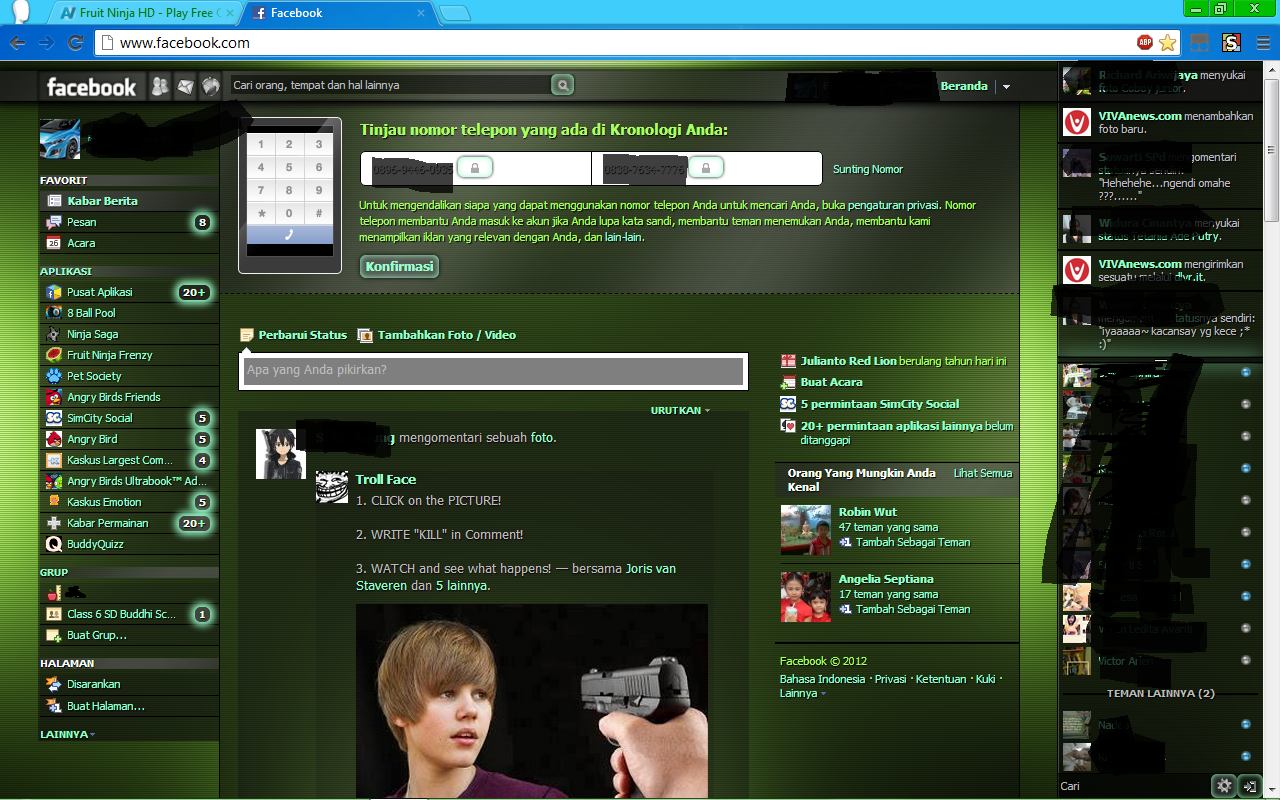
Task: Open Troll Face avatar thumbnail
Action: point(332,486)
